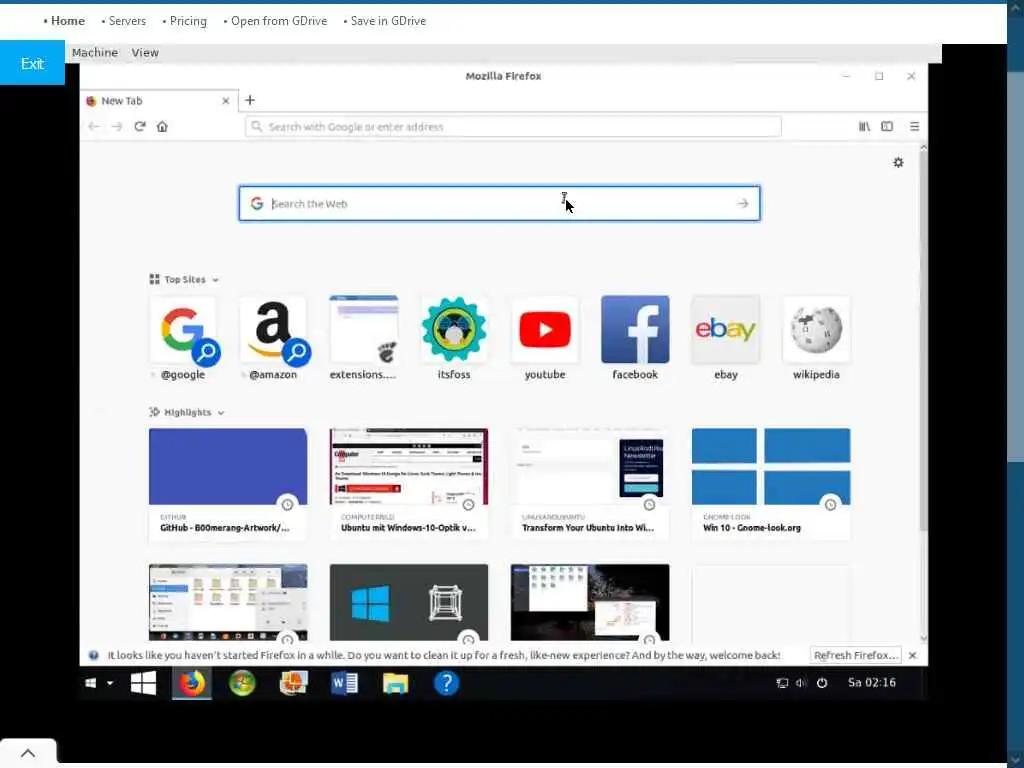Reload the page with the refresh icon
Screen dimensions: 1024x768
click(140, 127)
